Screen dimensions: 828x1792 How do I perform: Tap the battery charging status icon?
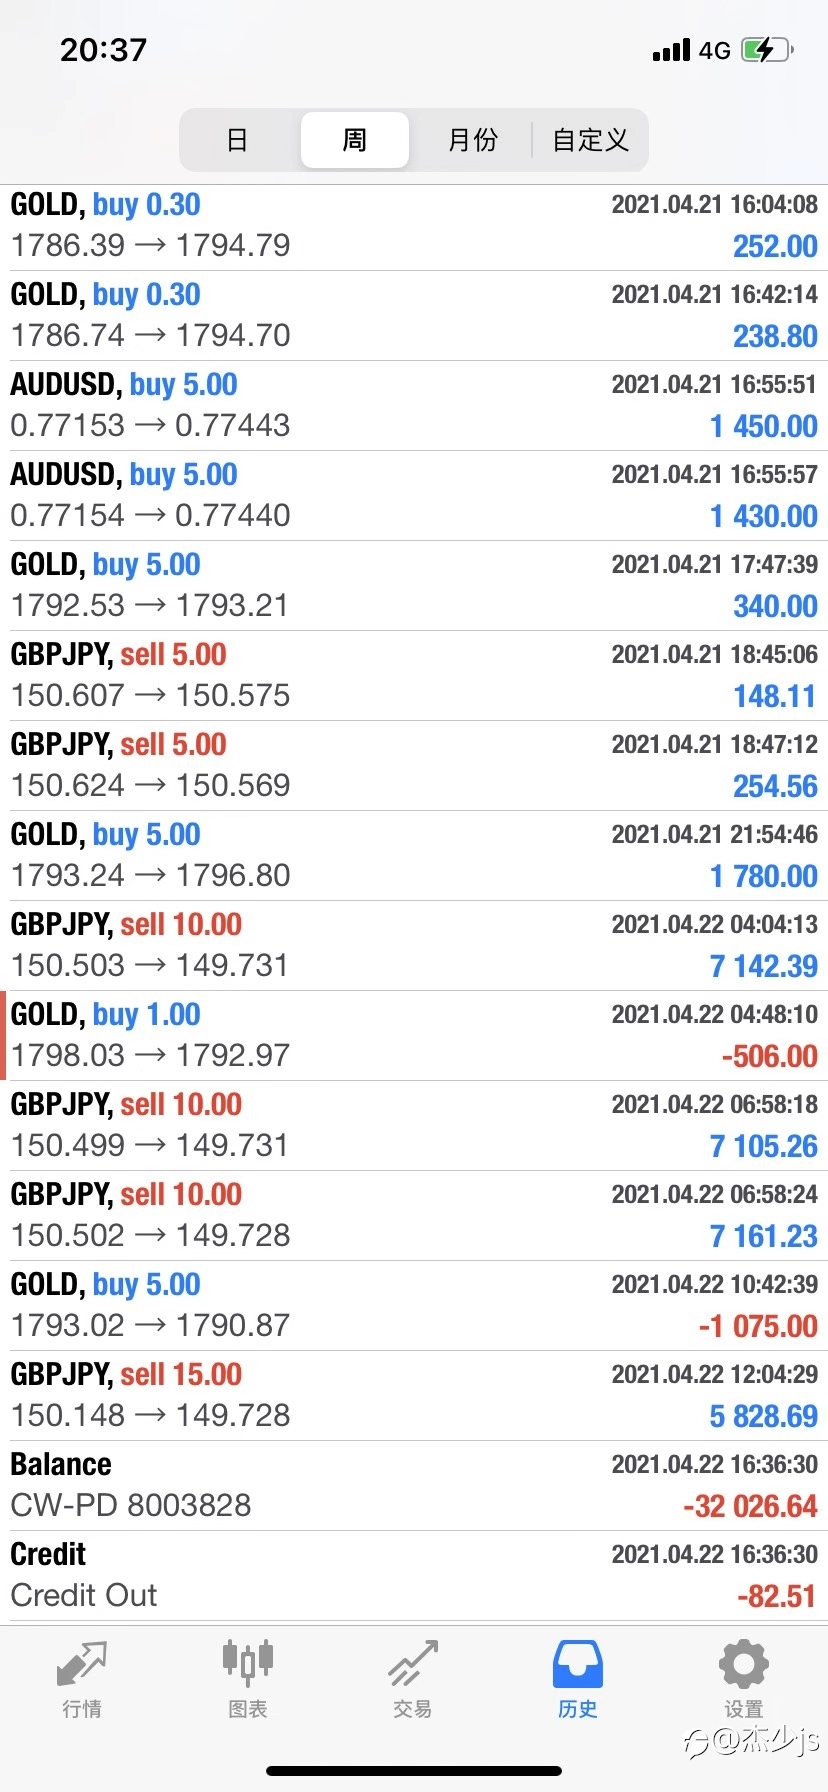point(766,50)
